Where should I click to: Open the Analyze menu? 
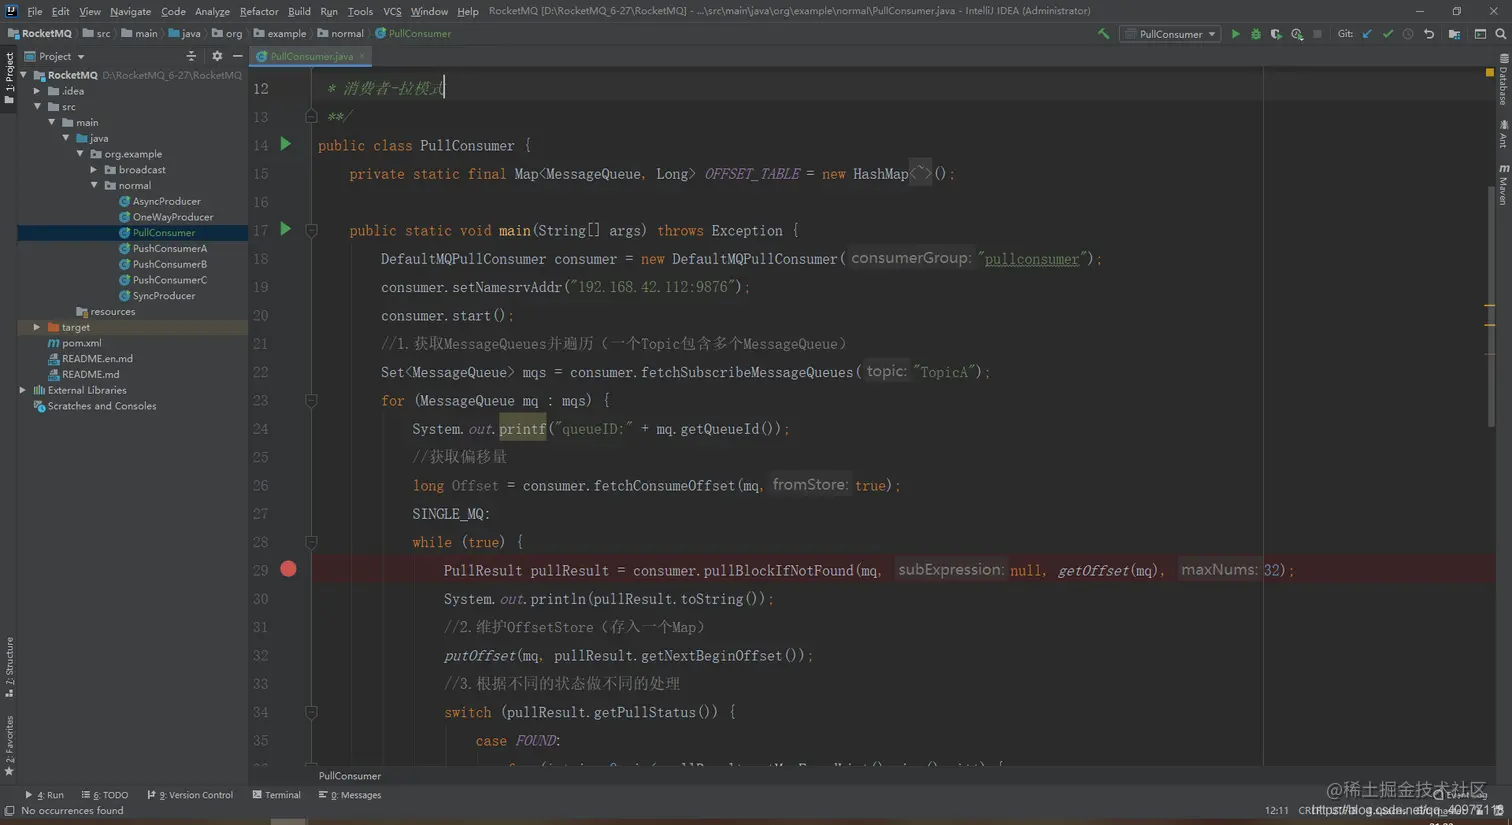point(212,11)
